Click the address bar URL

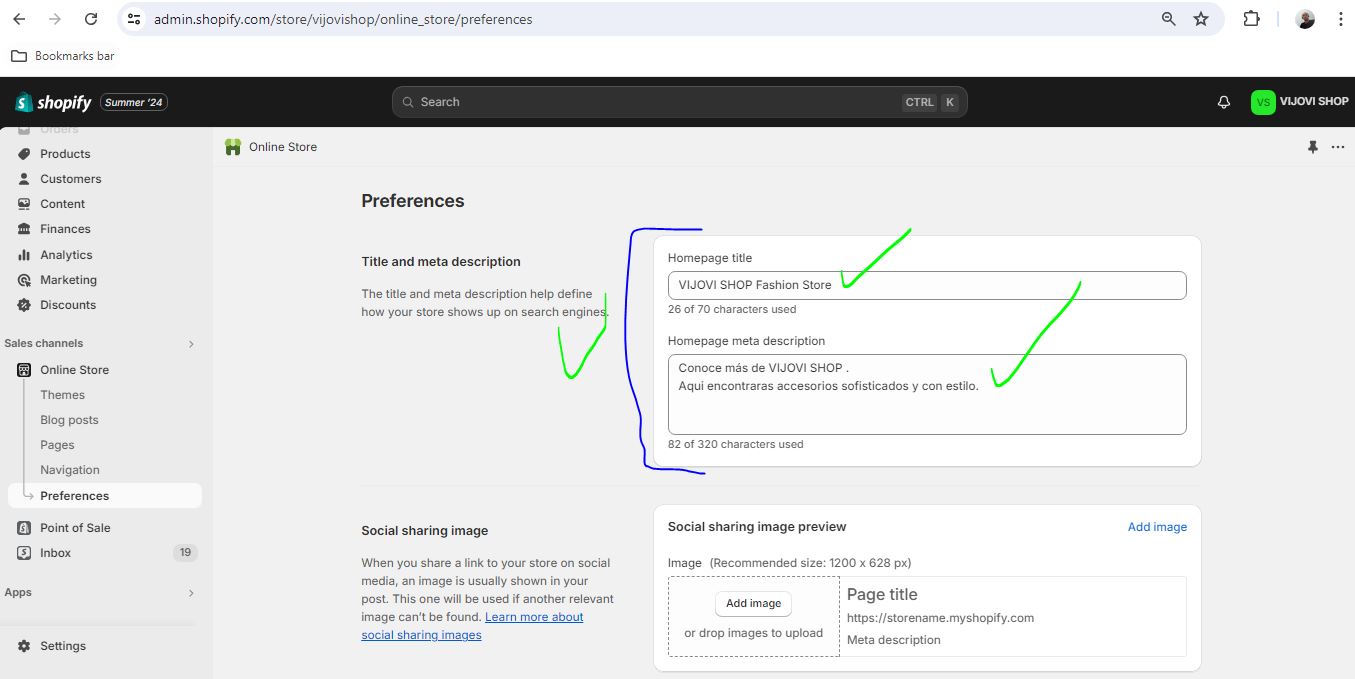coord(343,19)
